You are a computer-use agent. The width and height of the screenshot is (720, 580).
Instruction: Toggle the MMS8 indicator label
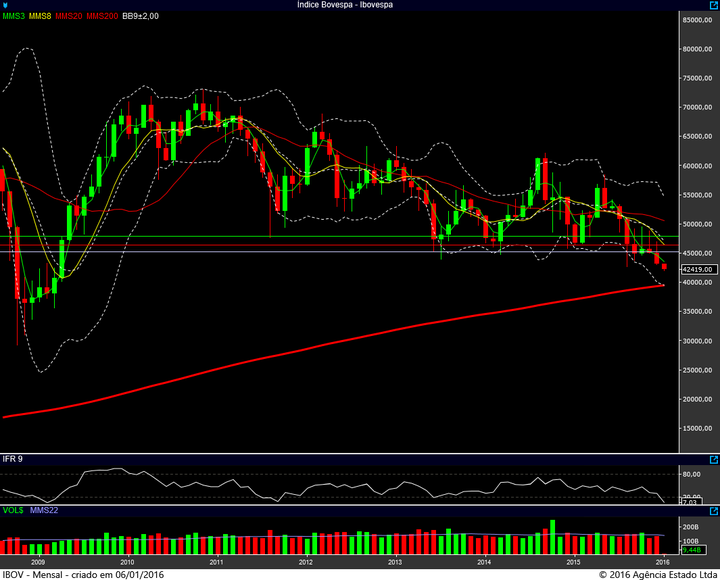(41, 17)
